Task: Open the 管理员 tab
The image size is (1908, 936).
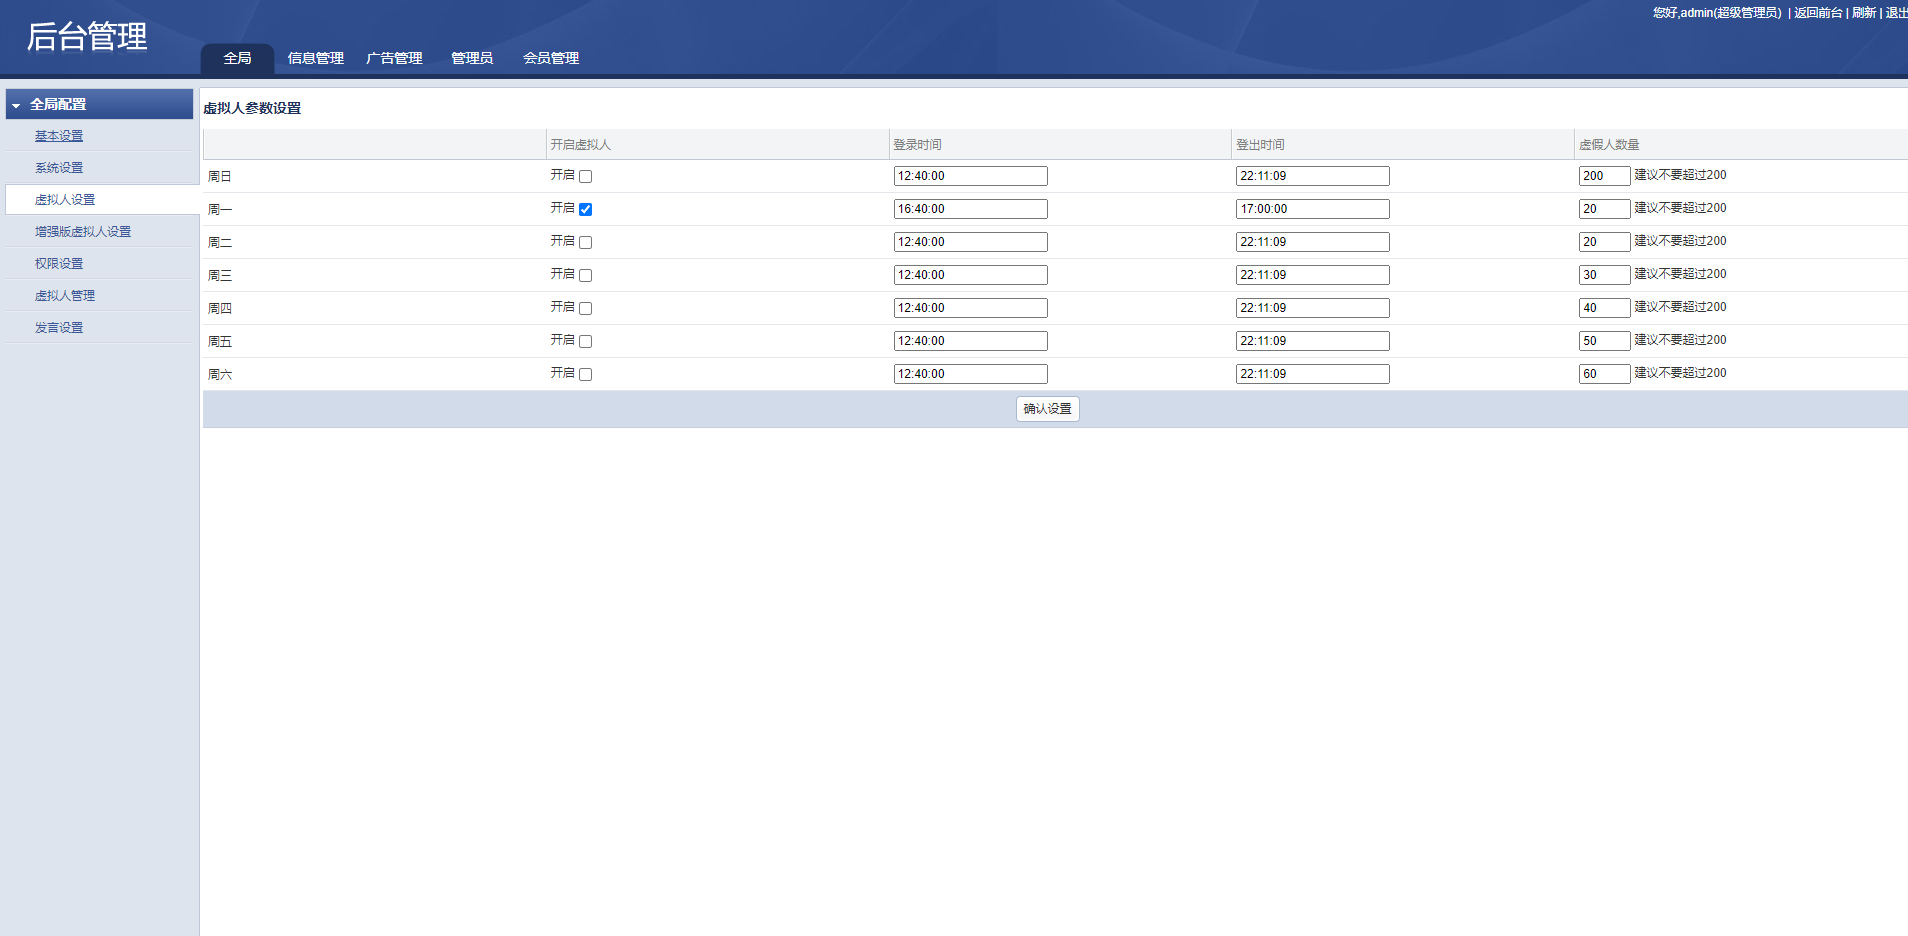Action: [x=472, y=58]
